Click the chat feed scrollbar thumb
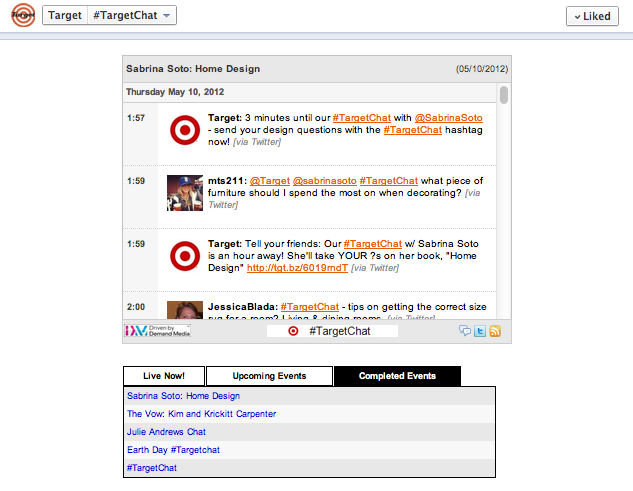Viewport: 633px width, 491px height. tap(504, 95)
